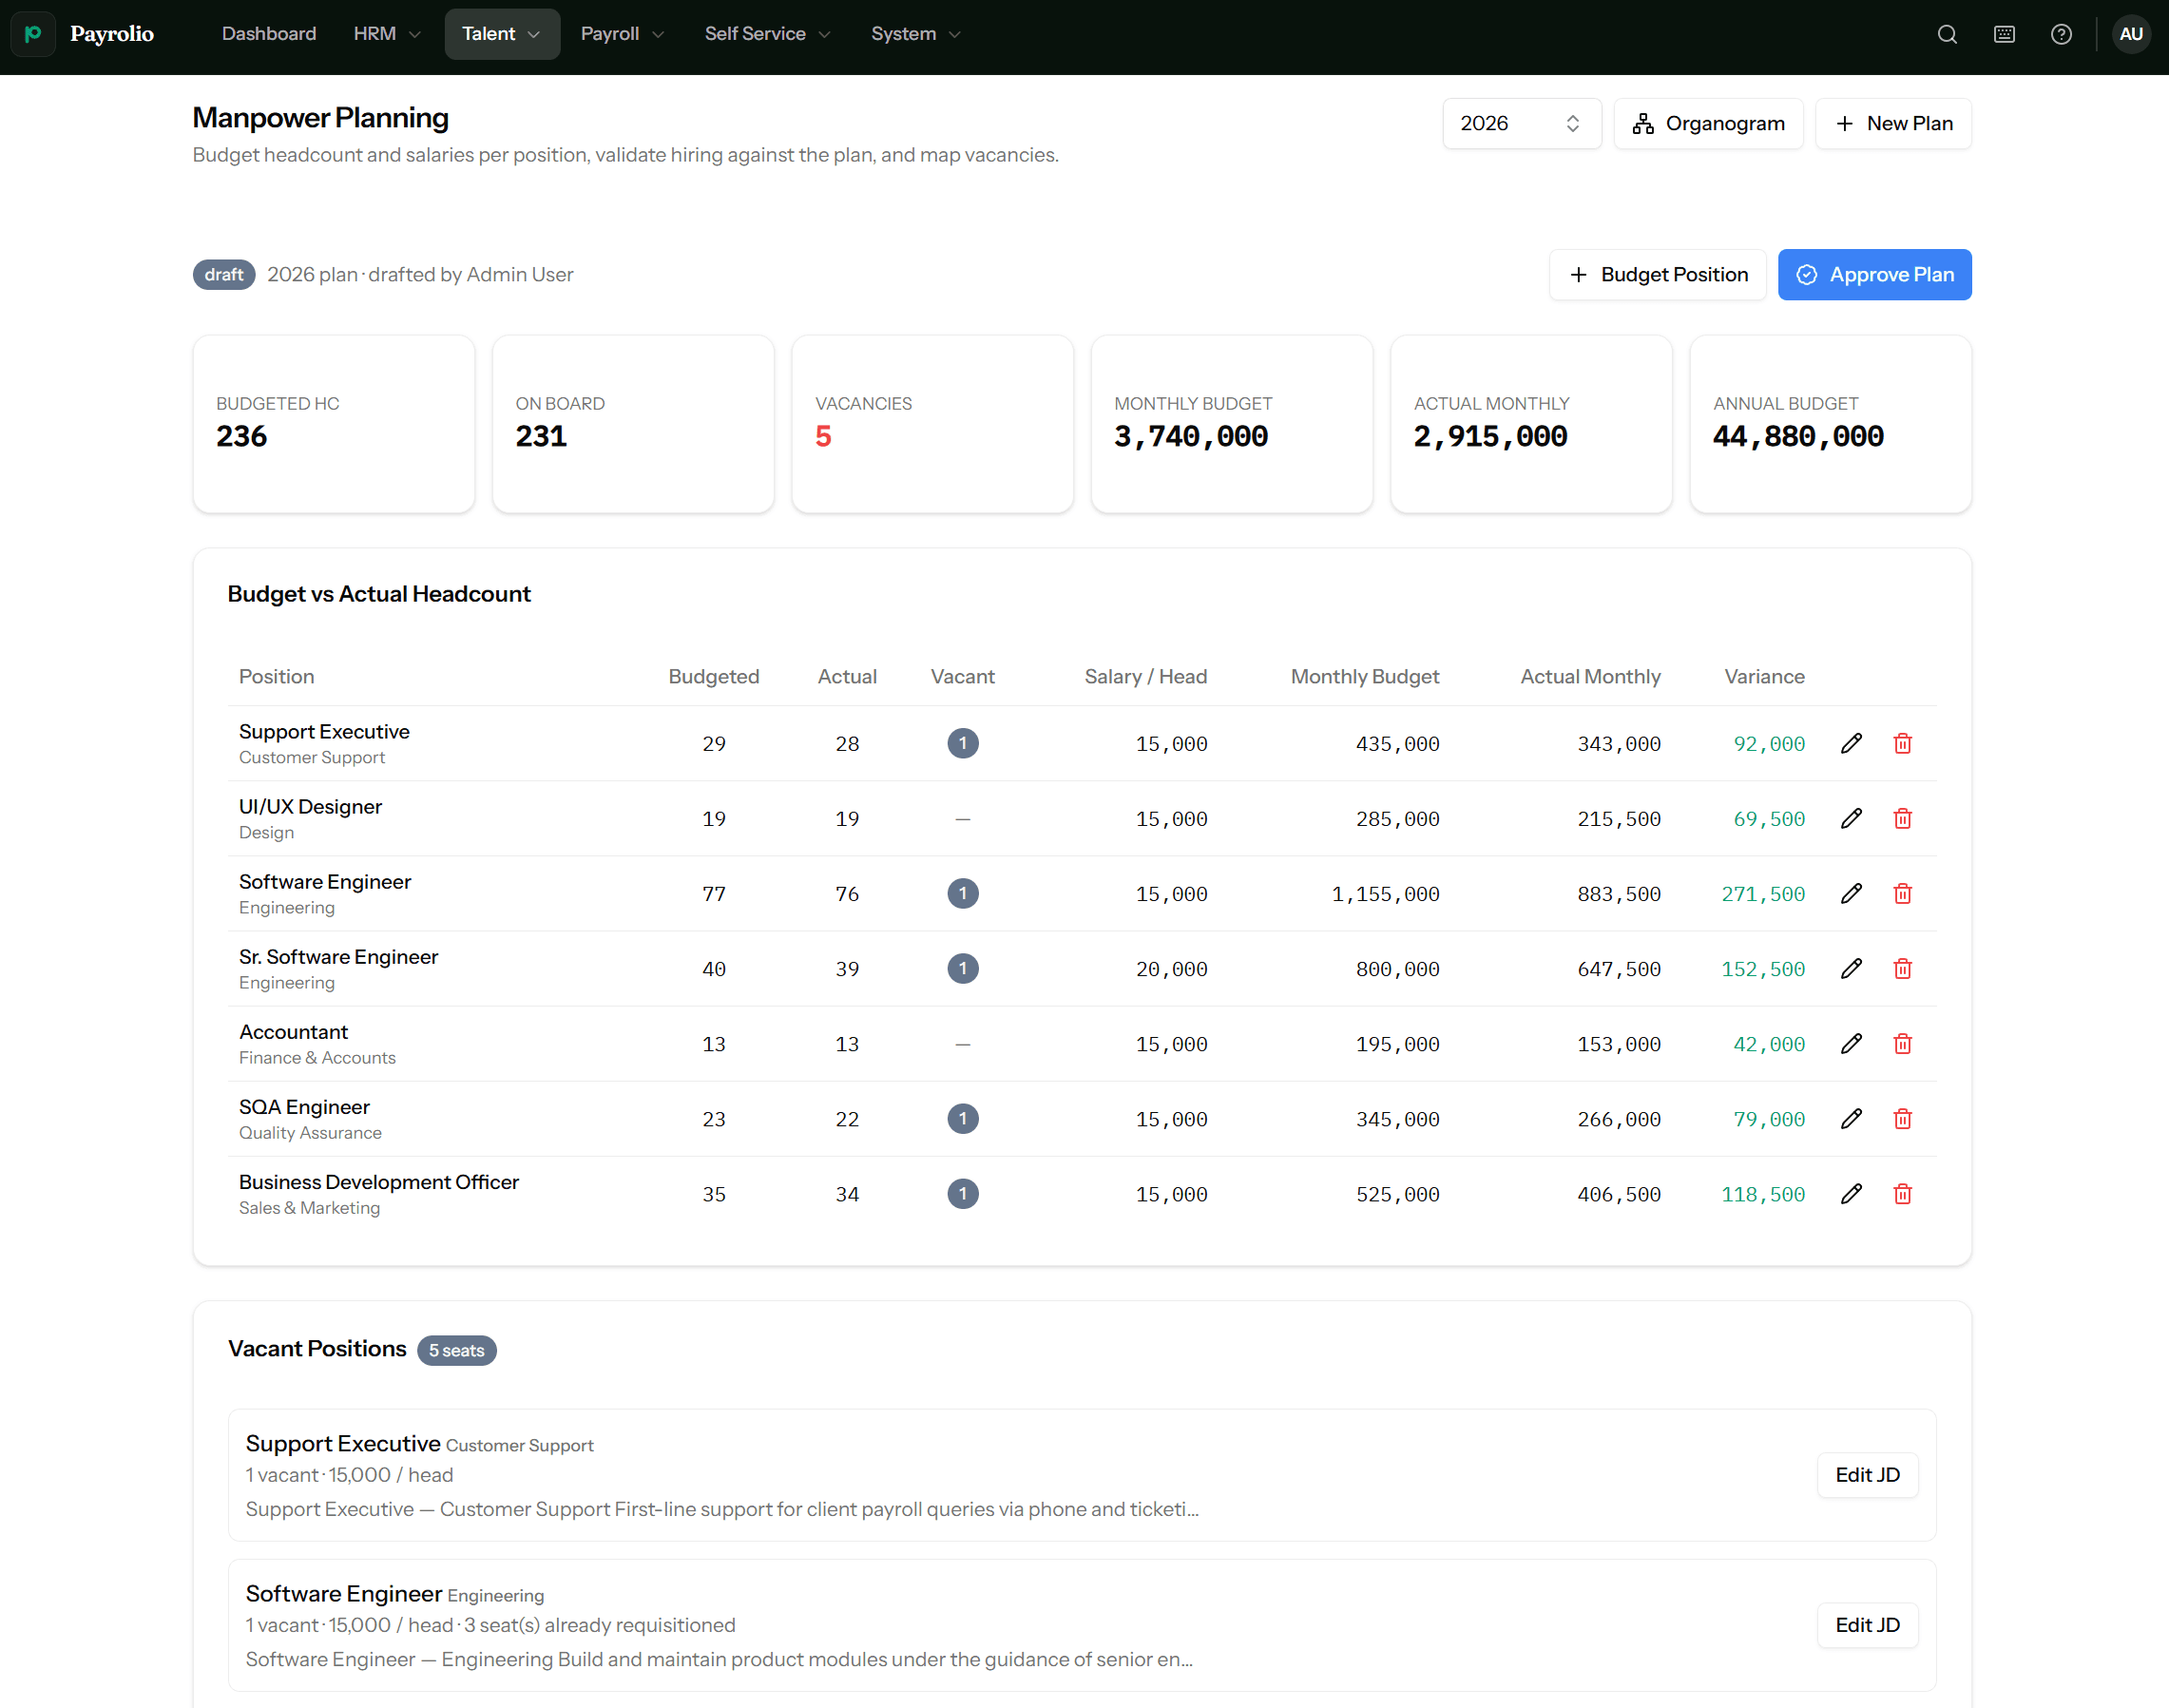Expand the Self Service menu
Screen dimensions: 2169x1708
tap(768, 34)
